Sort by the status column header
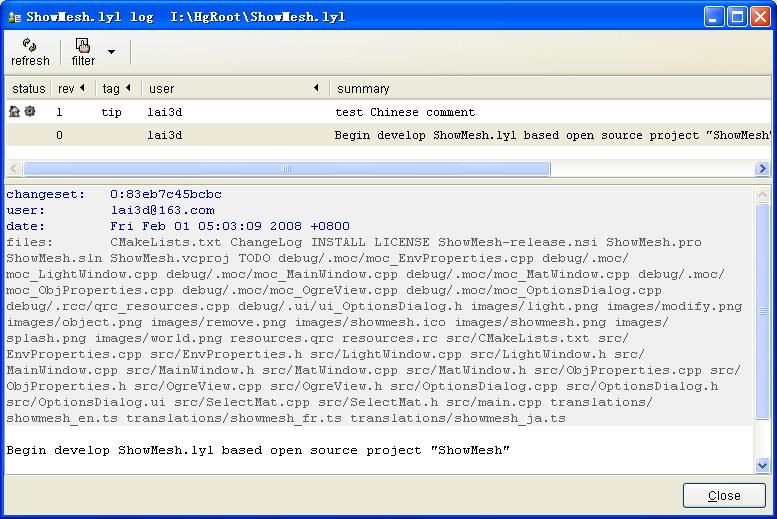The image size is (777, 519). point(28,89)
